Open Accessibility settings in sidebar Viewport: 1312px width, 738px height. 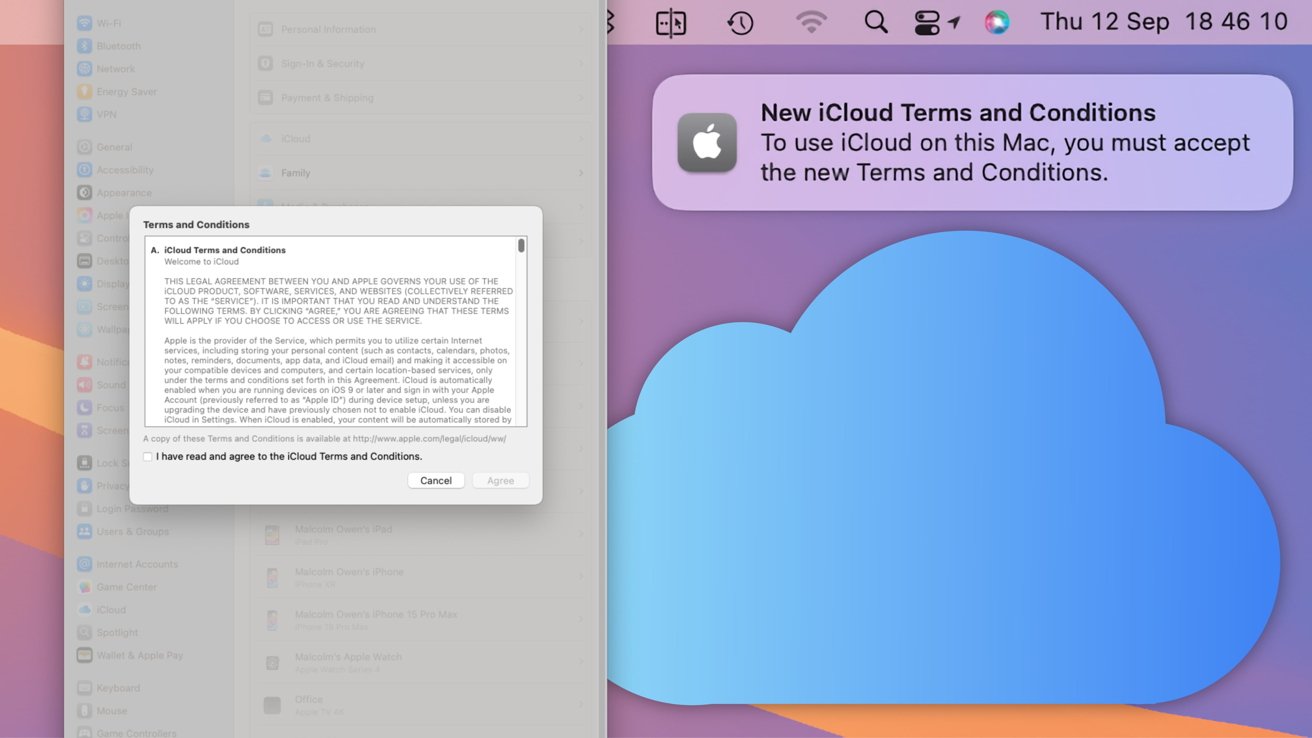[x=115, y=170]
